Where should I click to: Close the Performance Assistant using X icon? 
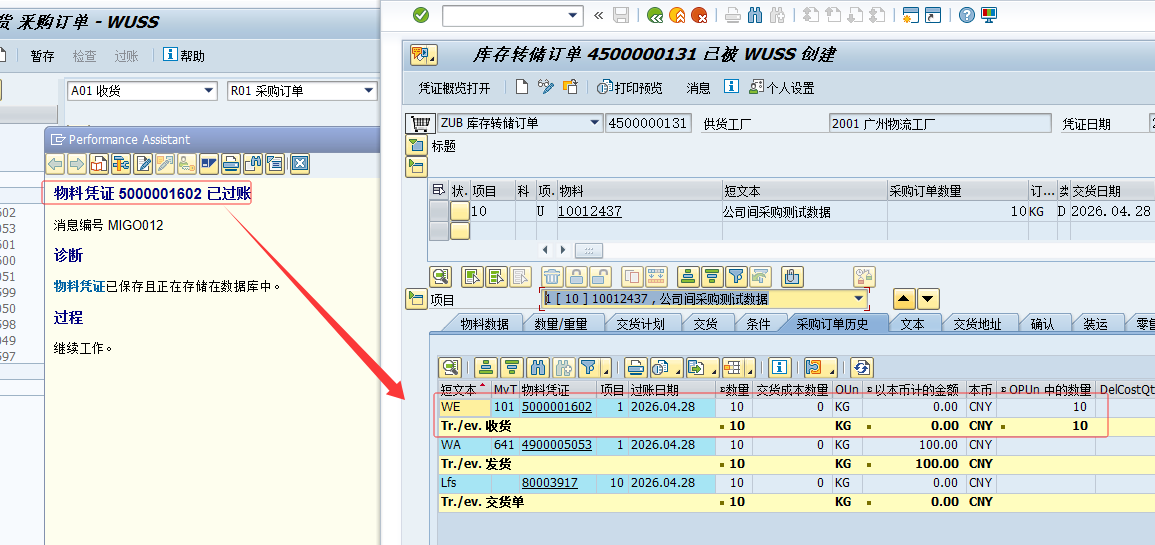[299, 164]
